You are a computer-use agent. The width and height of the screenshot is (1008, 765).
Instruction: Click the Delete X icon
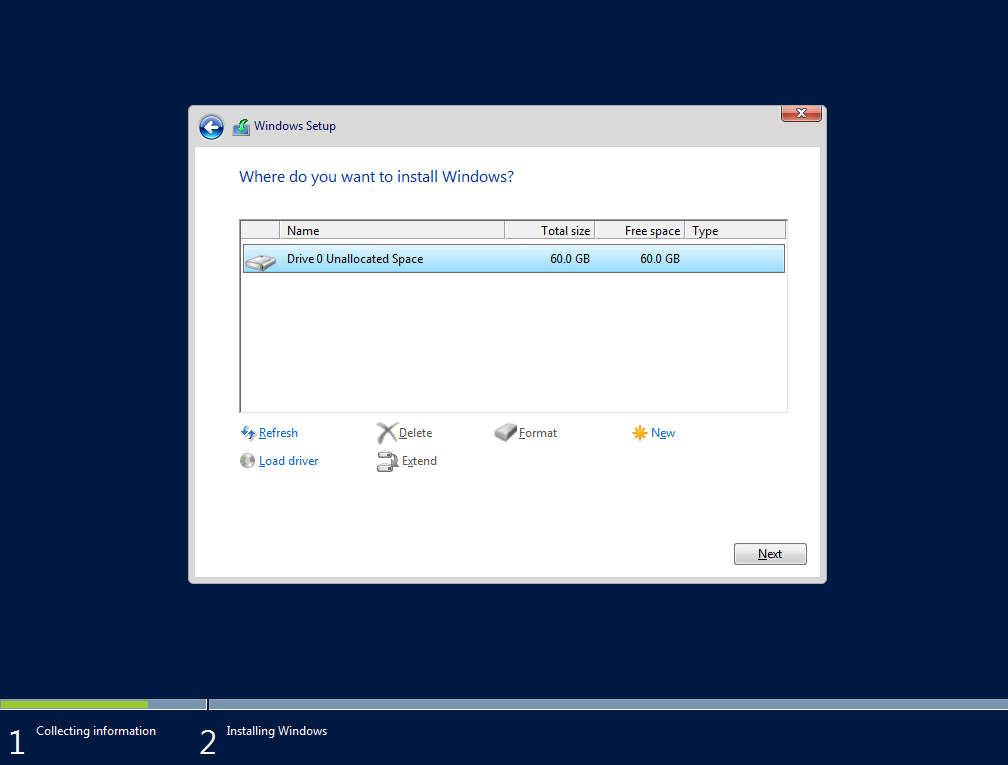click(386, 433)
